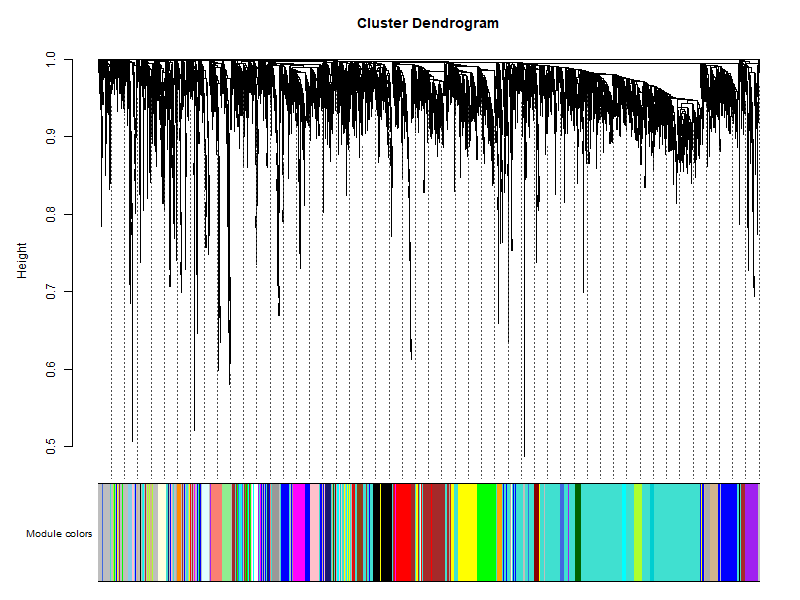The height and width of the screenshot is (600, 800).
Task: Click the dark green module stripe
Action: (x=578, y=532)
